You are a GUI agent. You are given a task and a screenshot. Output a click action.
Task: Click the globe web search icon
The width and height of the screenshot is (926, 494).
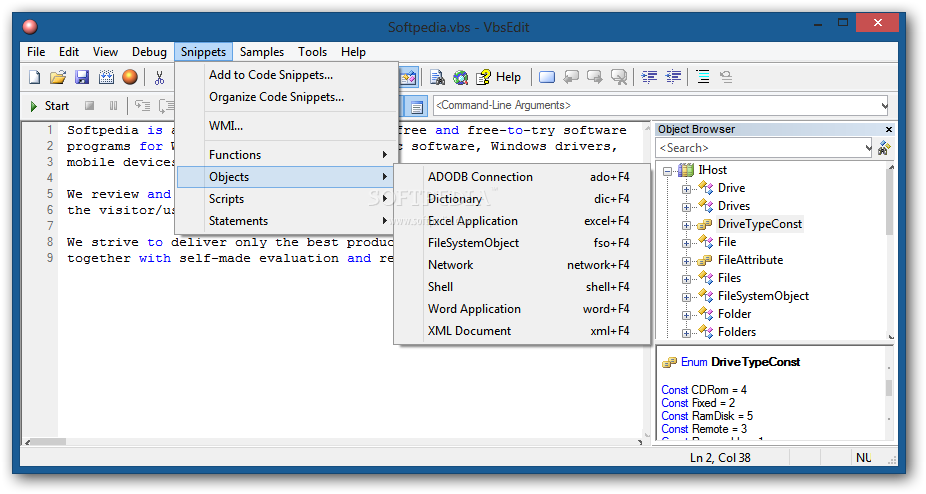click(x=461, y=77)
